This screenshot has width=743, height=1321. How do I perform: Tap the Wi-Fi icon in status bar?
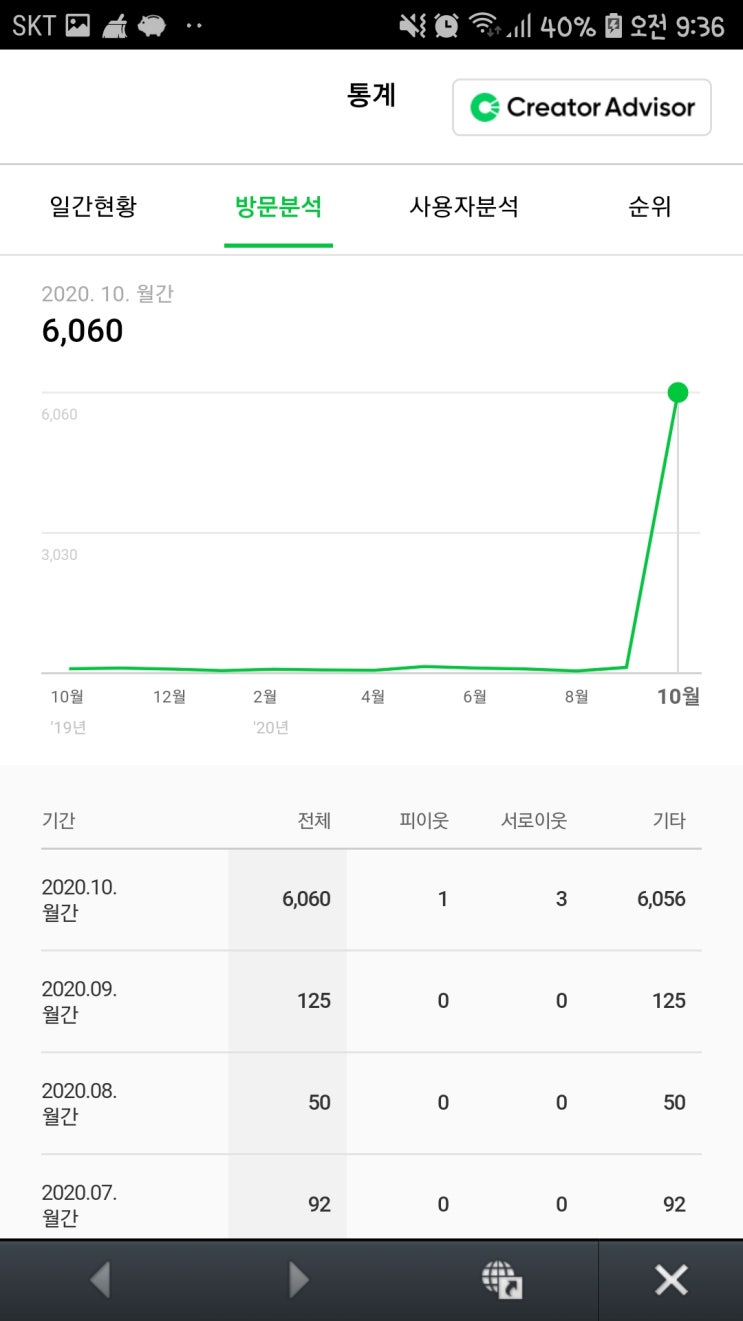tap(483, 25)
